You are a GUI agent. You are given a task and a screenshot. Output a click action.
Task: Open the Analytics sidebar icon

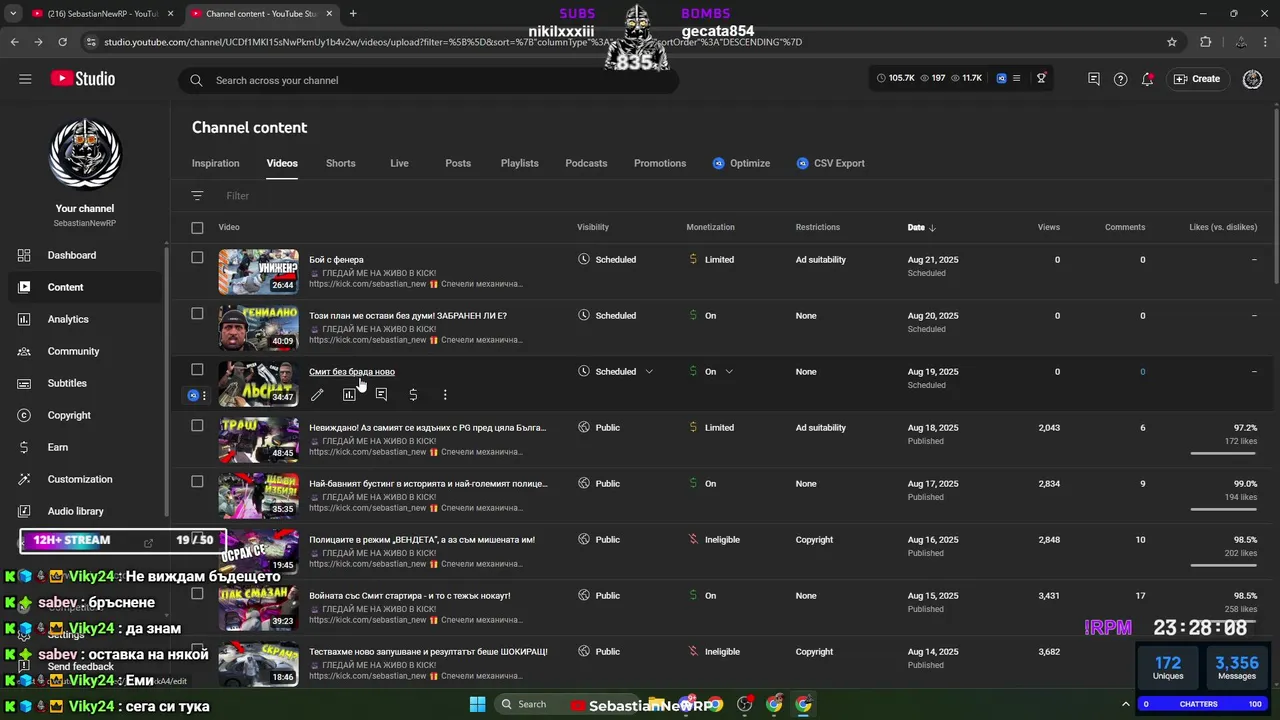pyautogui.click(x=24, y=319)
